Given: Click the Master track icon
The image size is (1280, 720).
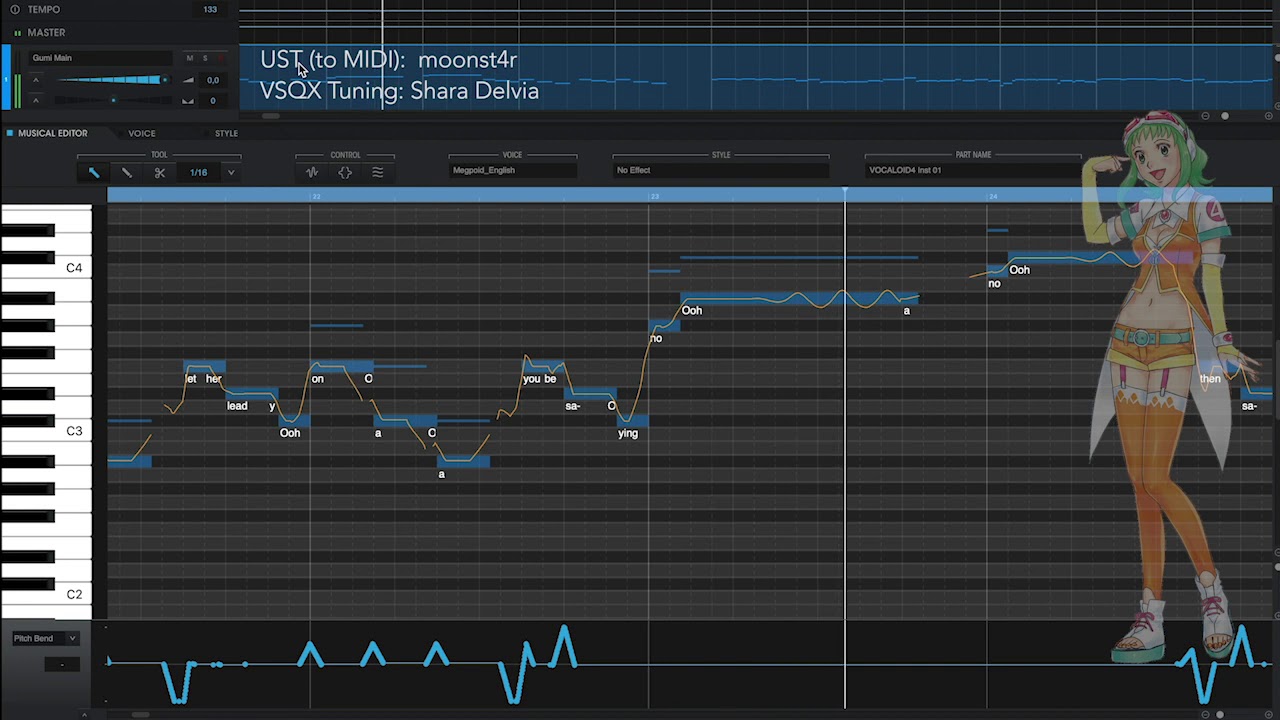Looking at the screenshot, I should pos(18,33).
